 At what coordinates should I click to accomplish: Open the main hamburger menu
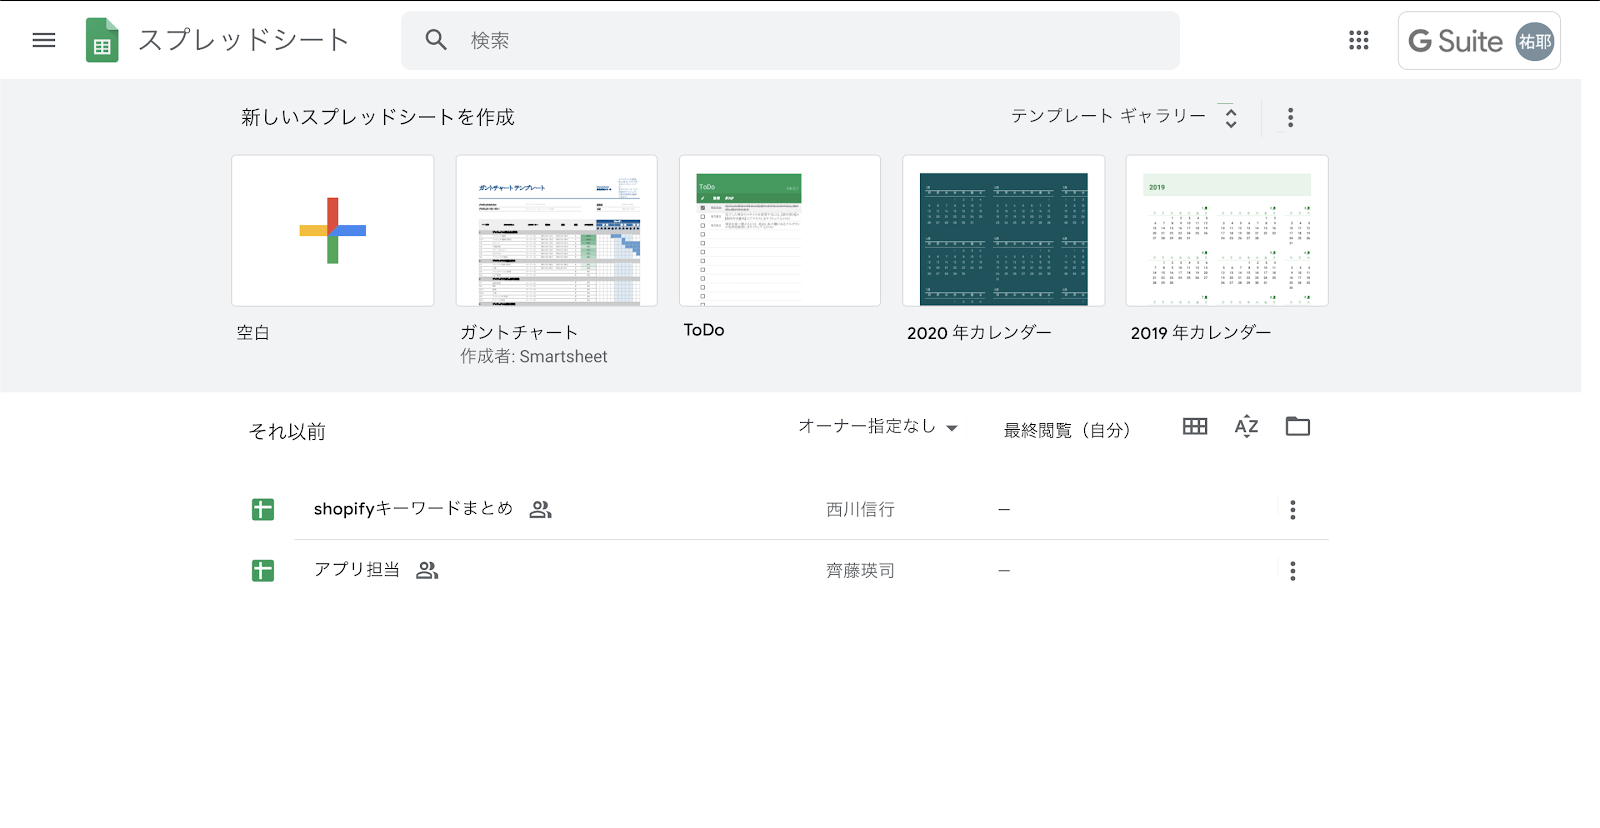44,40
